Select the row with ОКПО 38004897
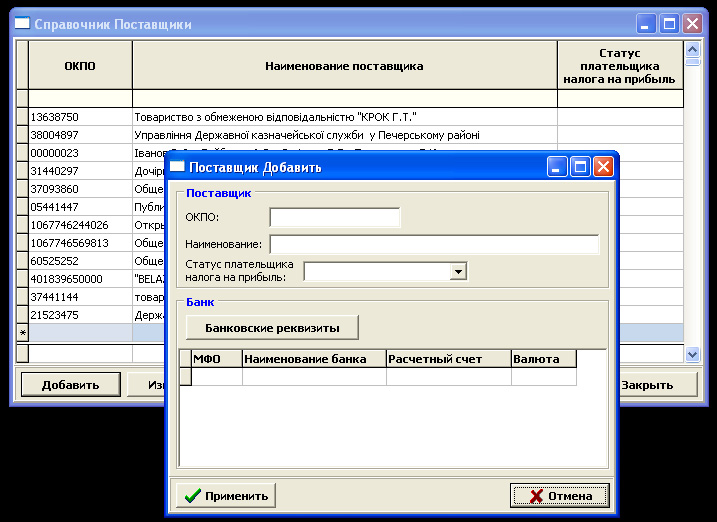Viewport: 717px width, 522px height. [80, 135]
